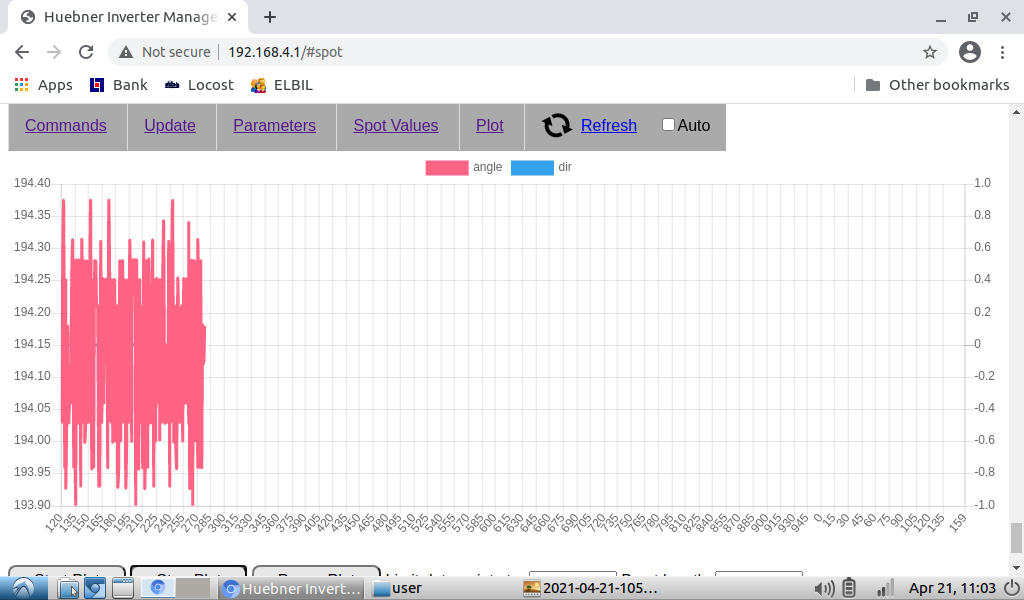Go back using the browser back arrow
The width and height of the screenshot is (1024, 600).
tap(22, 52)
